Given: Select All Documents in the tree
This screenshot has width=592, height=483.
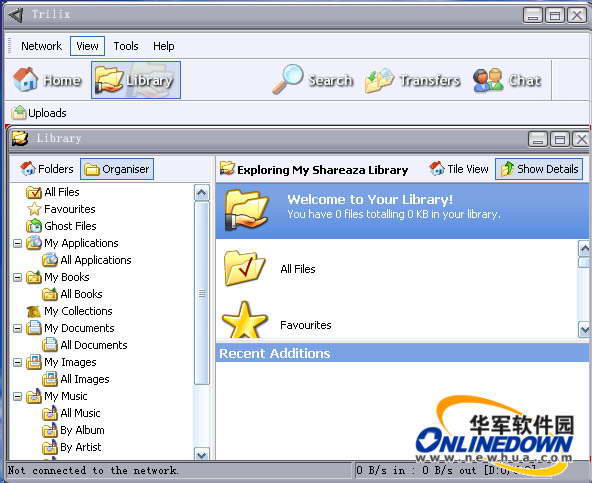Looking at the screenshot, I should pyautogui.click(x=94, y=345).
